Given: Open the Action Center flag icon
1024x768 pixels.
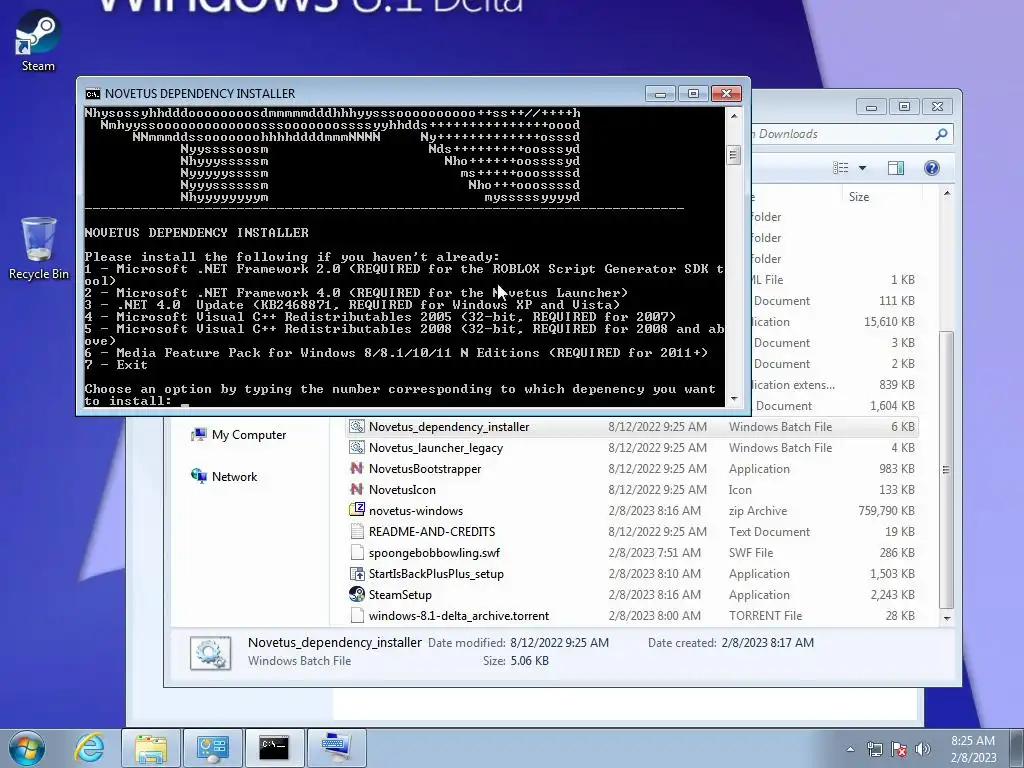Looking at the screenshot, I should pos(899,749).
